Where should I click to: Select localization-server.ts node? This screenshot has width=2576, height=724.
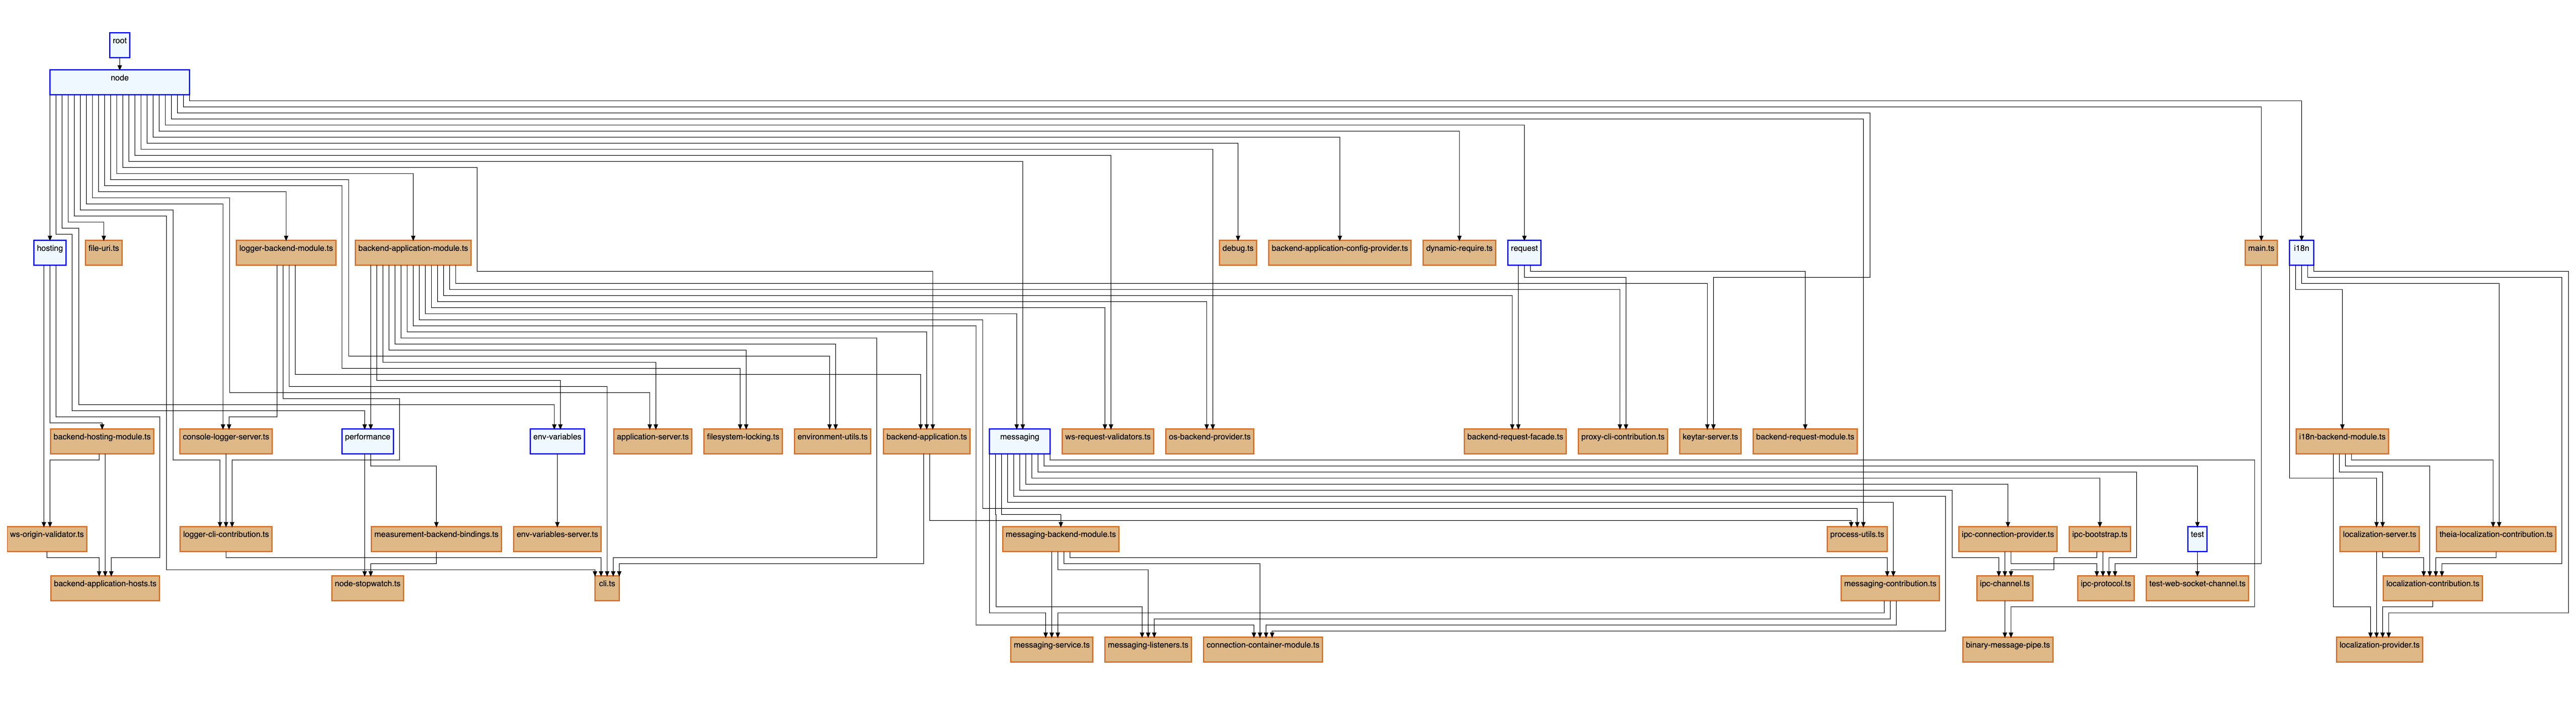point(2379,539)
